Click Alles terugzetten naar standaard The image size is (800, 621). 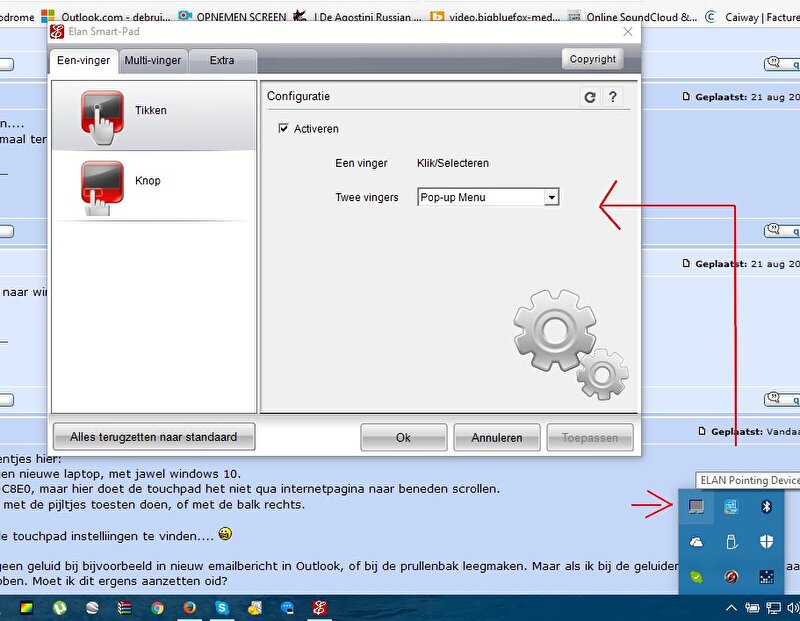pos(154,437)
